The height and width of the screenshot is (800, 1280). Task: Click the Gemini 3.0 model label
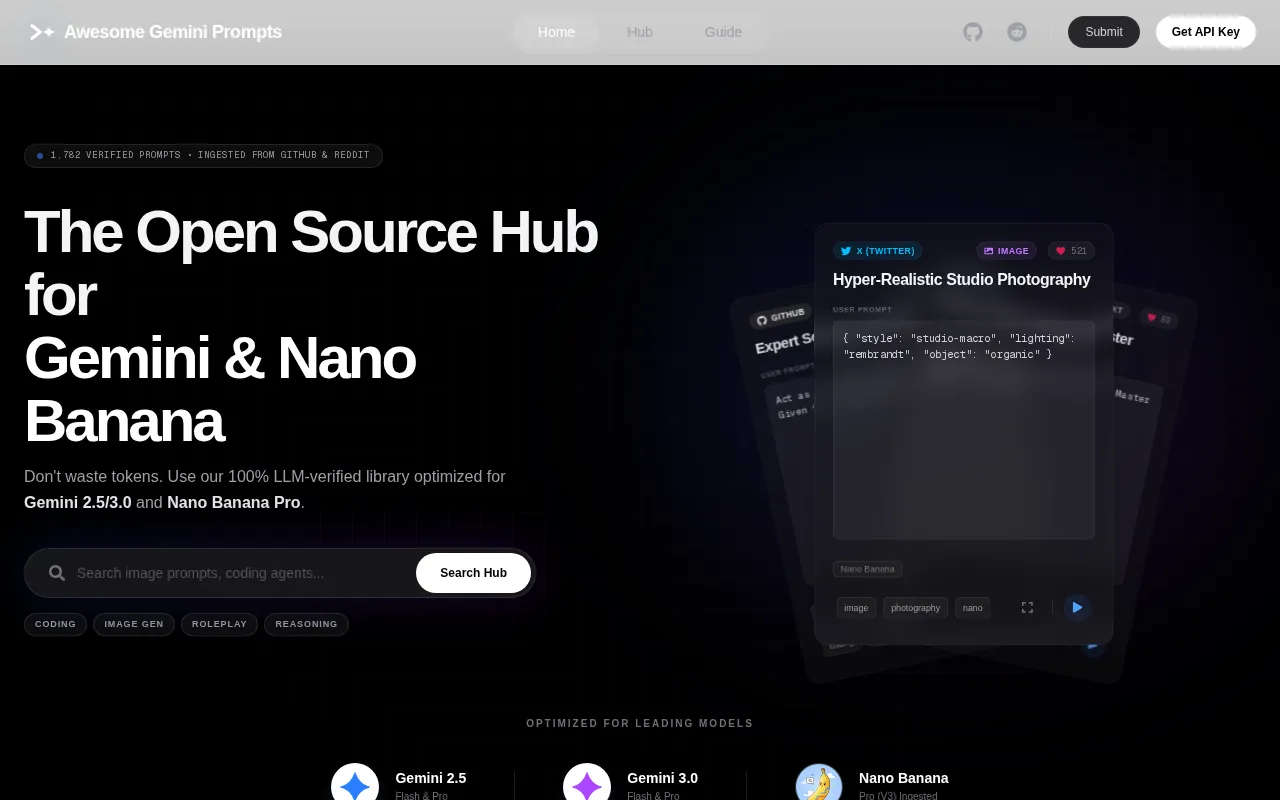[x=662, y=778]
